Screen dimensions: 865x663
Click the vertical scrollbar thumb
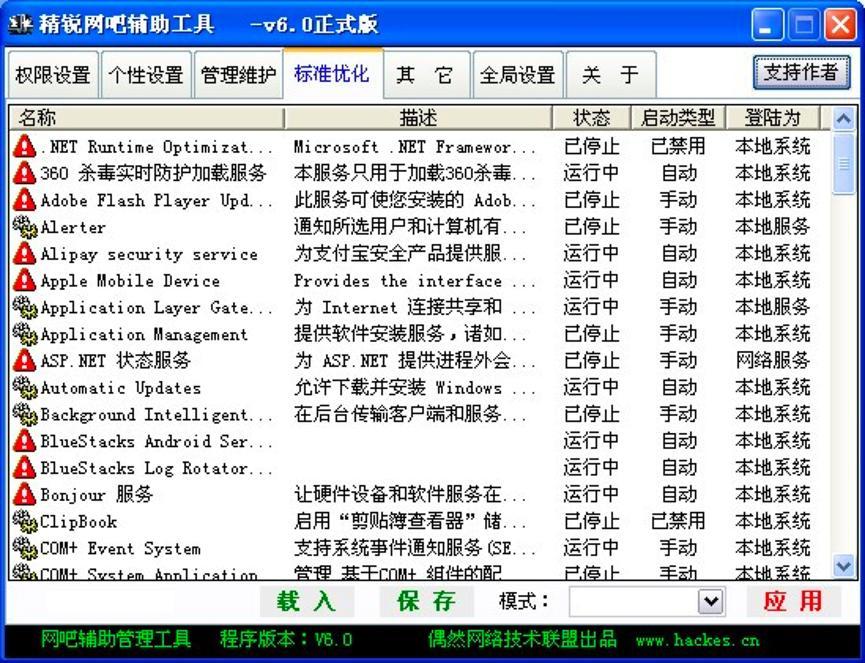843,163
